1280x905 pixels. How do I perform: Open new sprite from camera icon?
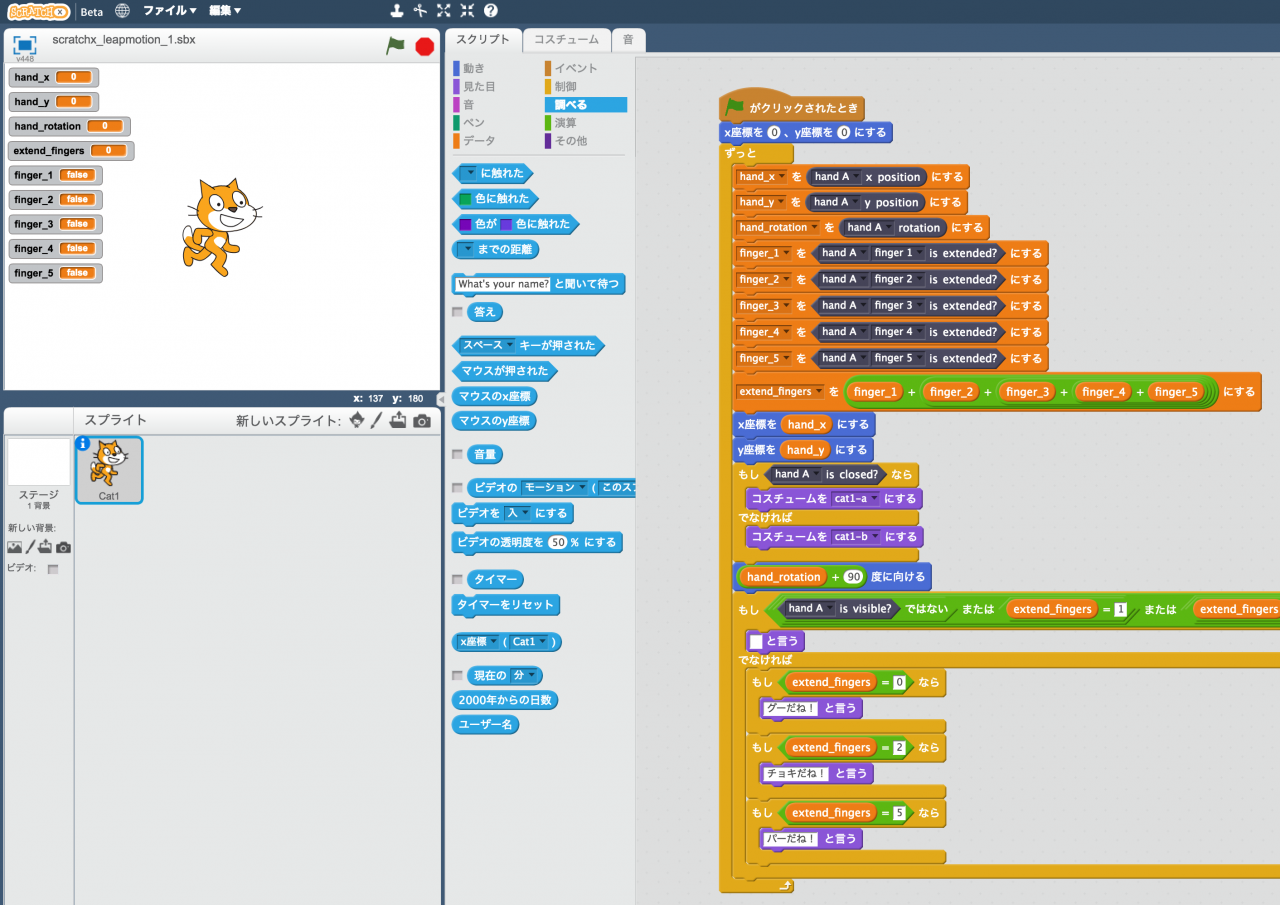422,421
